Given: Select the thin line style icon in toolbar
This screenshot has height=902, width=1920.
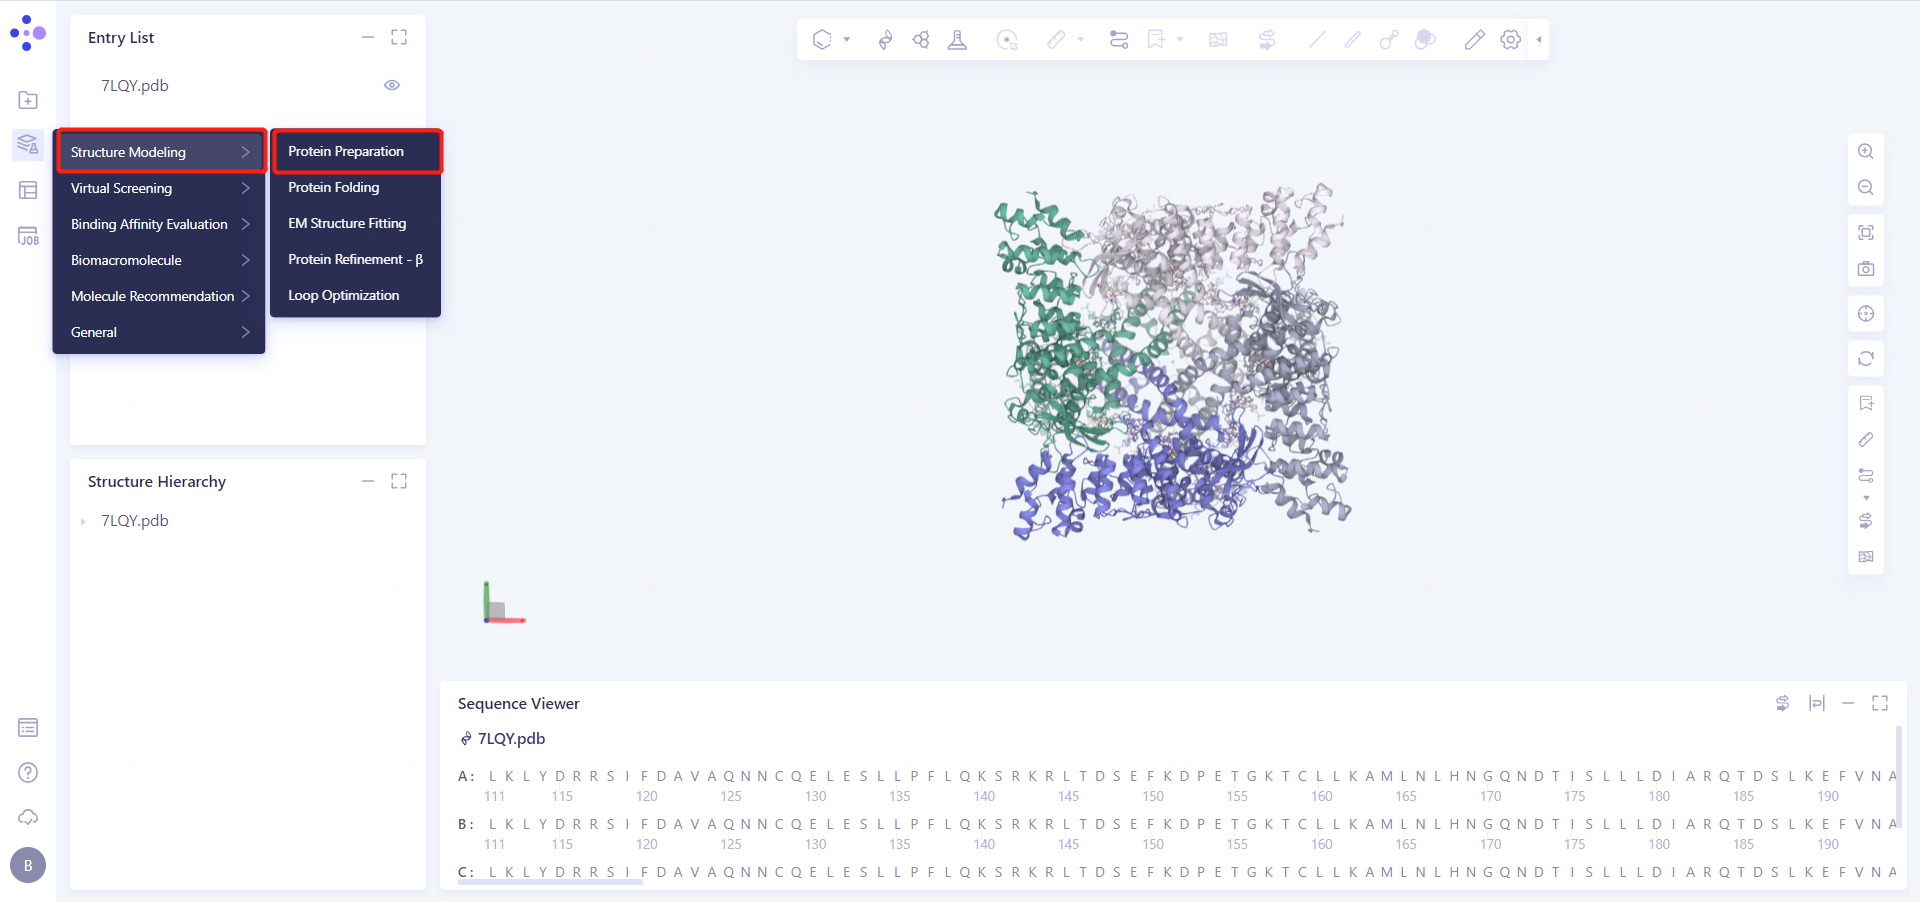Looking at the screenshot, I should click(x=1317, y=40).
